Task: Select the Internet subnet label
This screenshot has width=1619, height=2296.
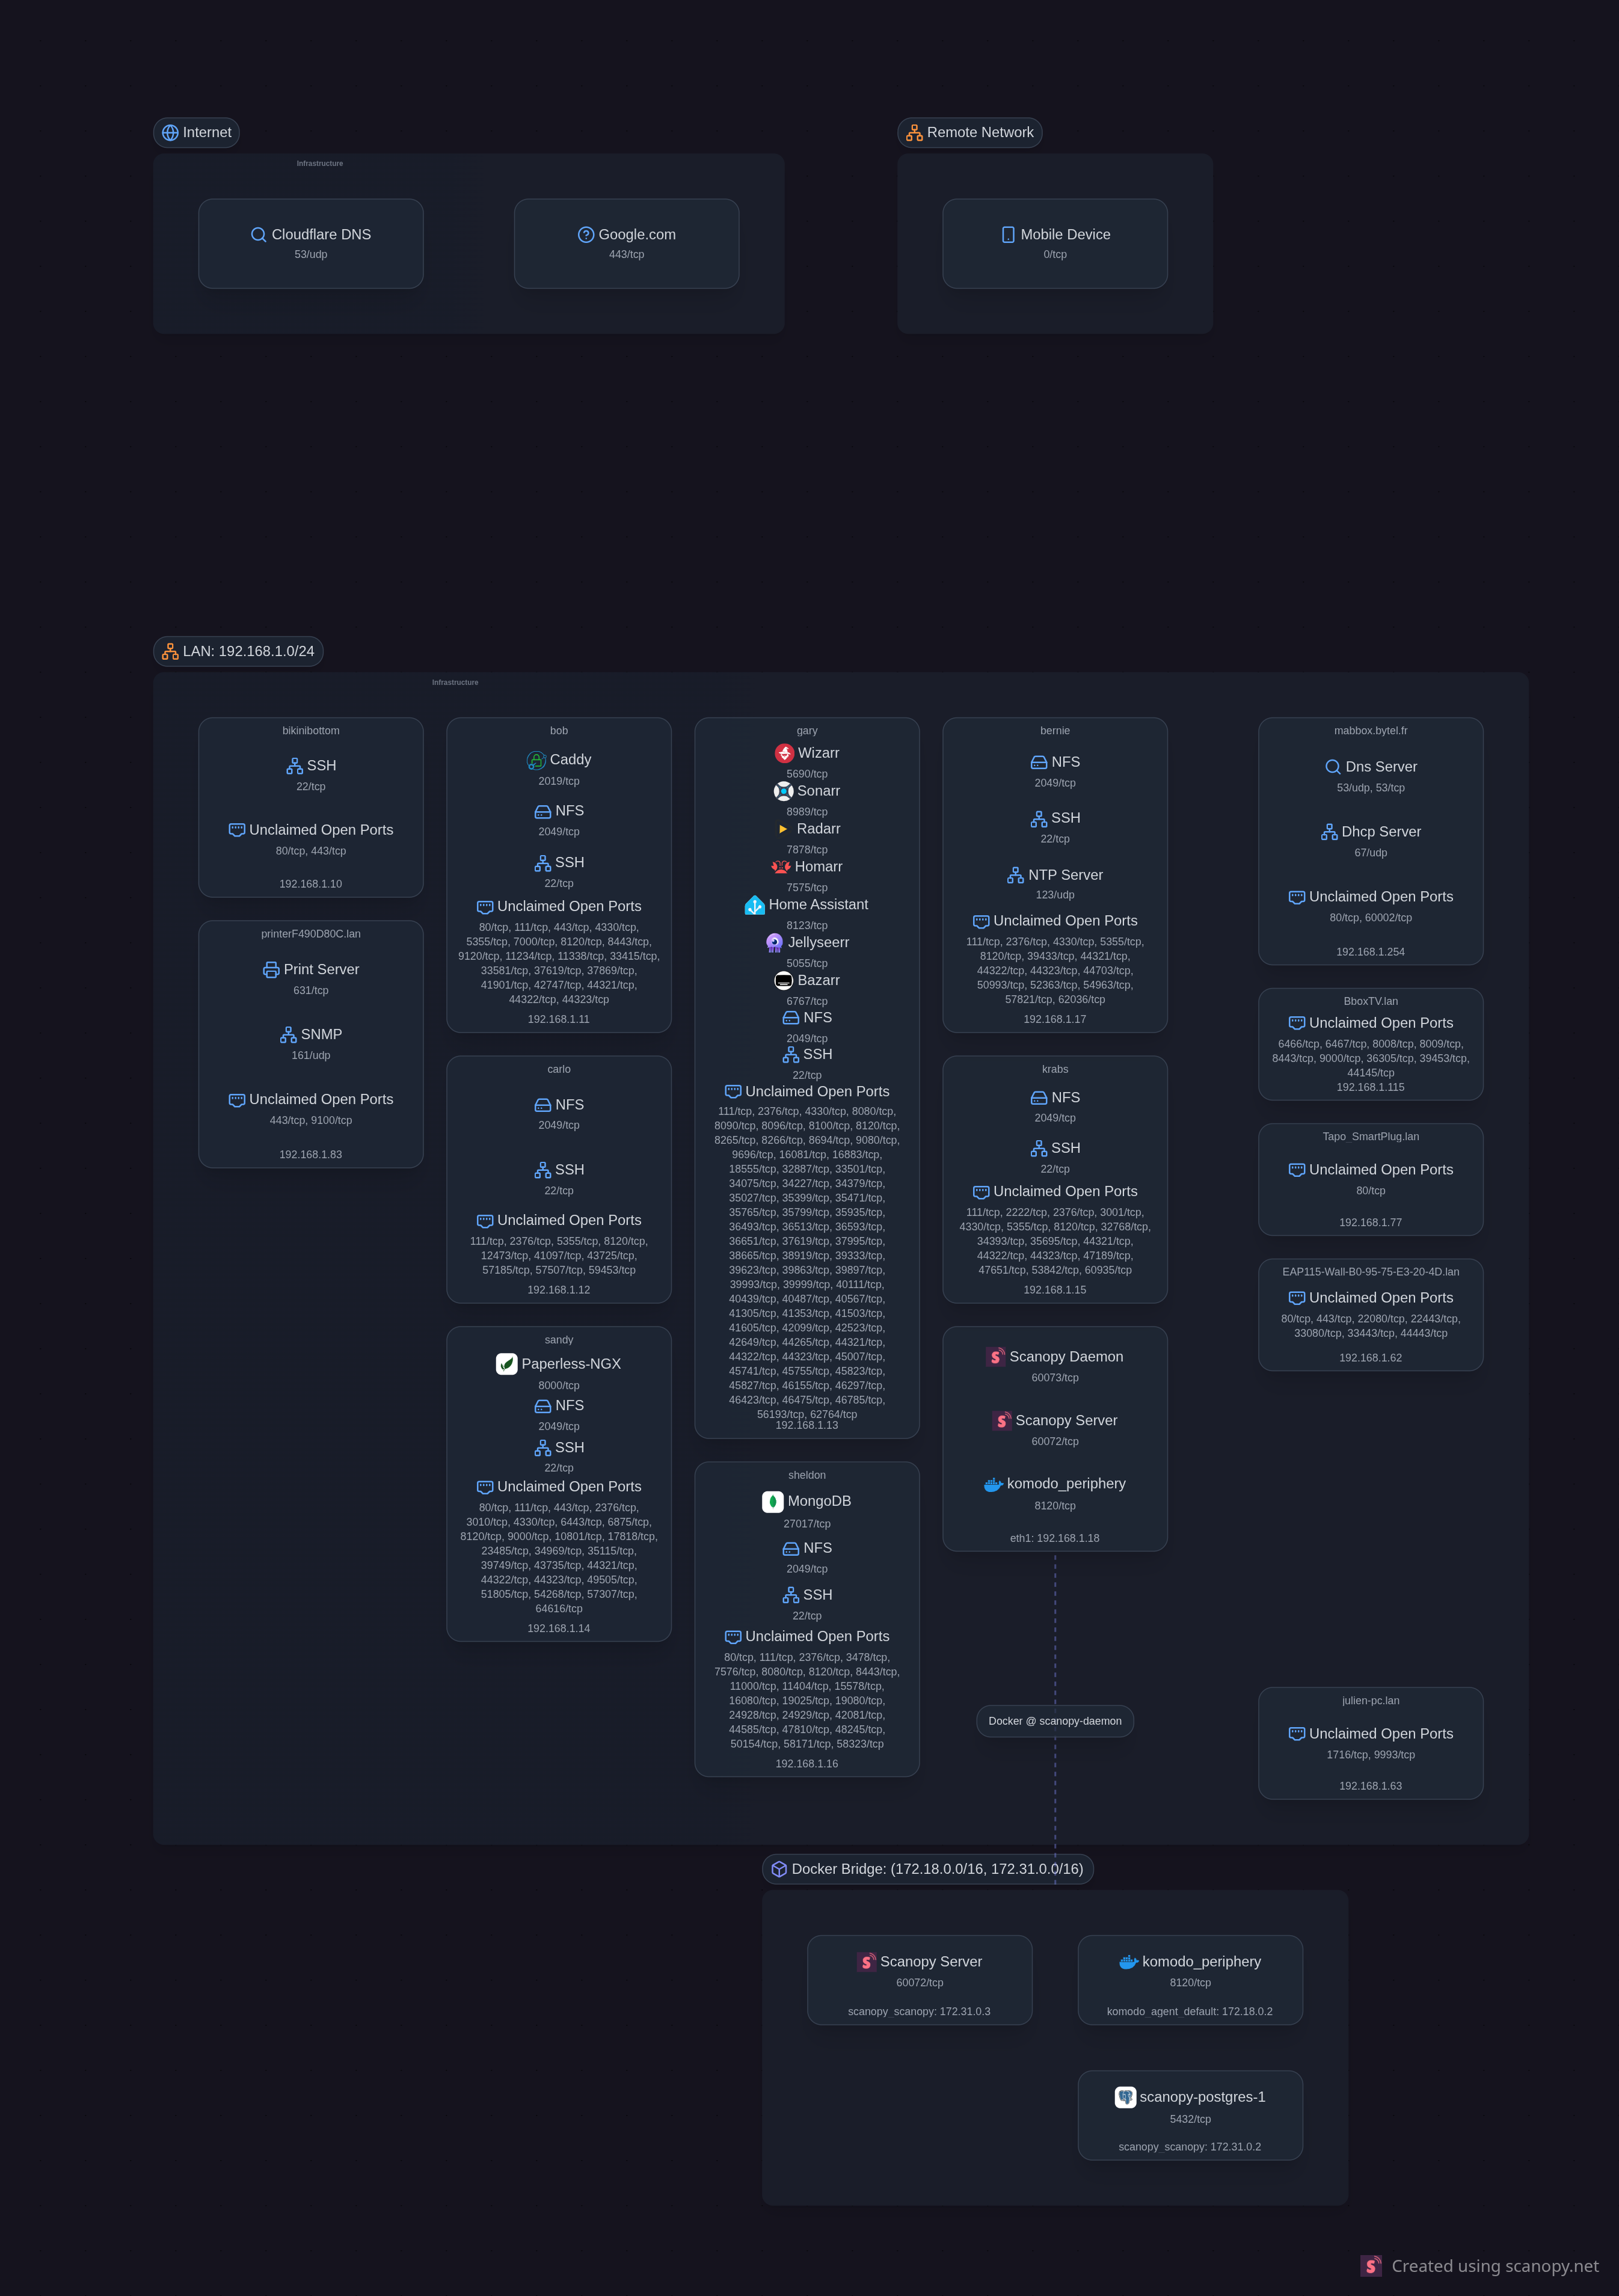Action: tap(196, 132)
